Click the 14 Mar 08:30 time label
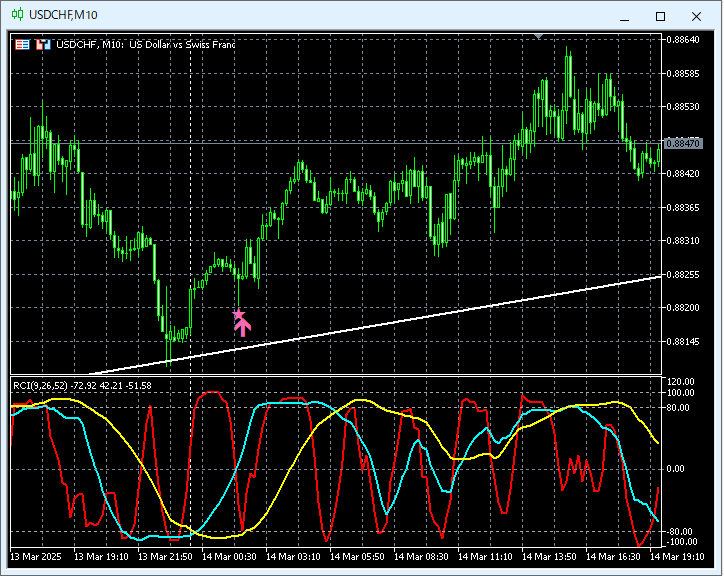Screen dimensions: 724x576 coord(421,557)
